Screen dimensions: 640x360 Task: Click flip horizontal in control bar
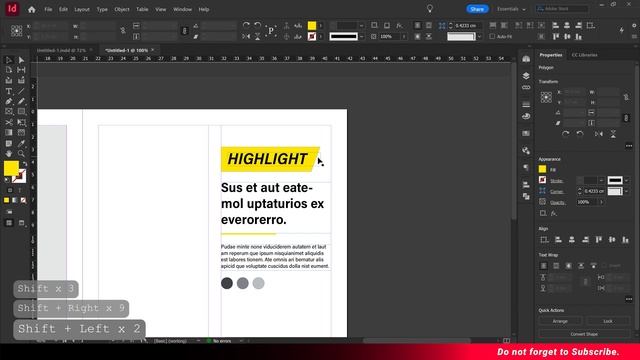click(246, 37)
